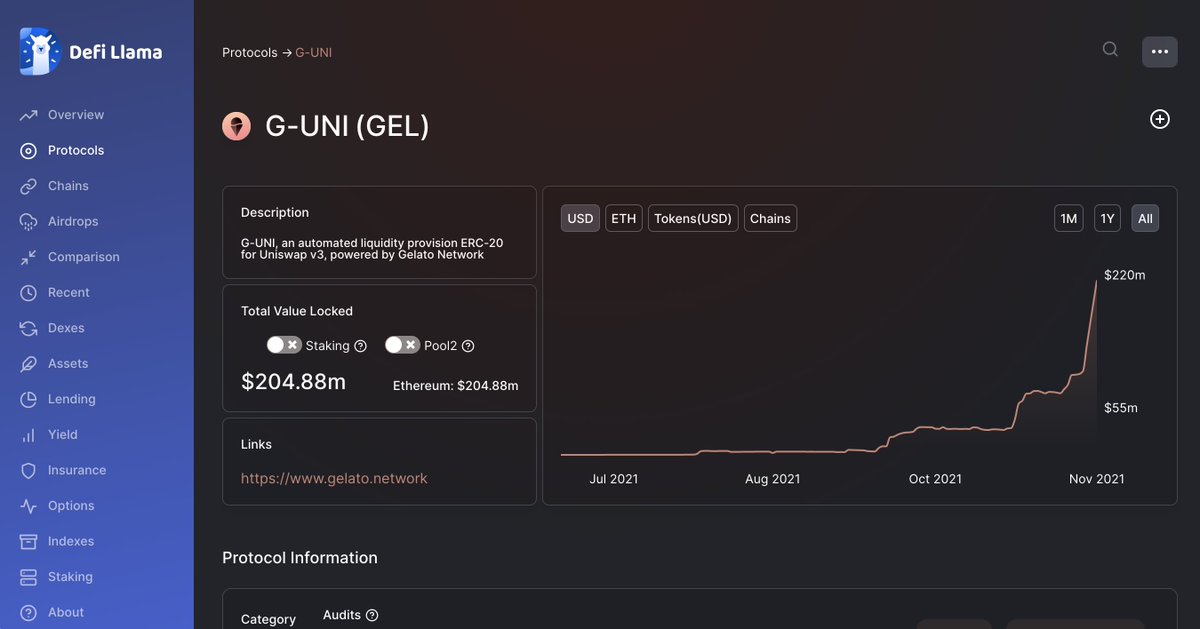
Task: Click the Lending pie chart icon
Action: coord(28,399)
